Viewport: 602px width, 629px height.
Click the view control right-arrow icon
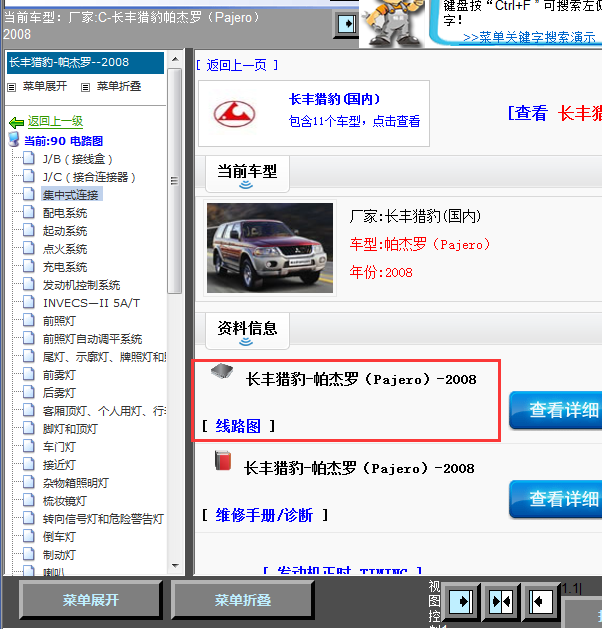460,602
